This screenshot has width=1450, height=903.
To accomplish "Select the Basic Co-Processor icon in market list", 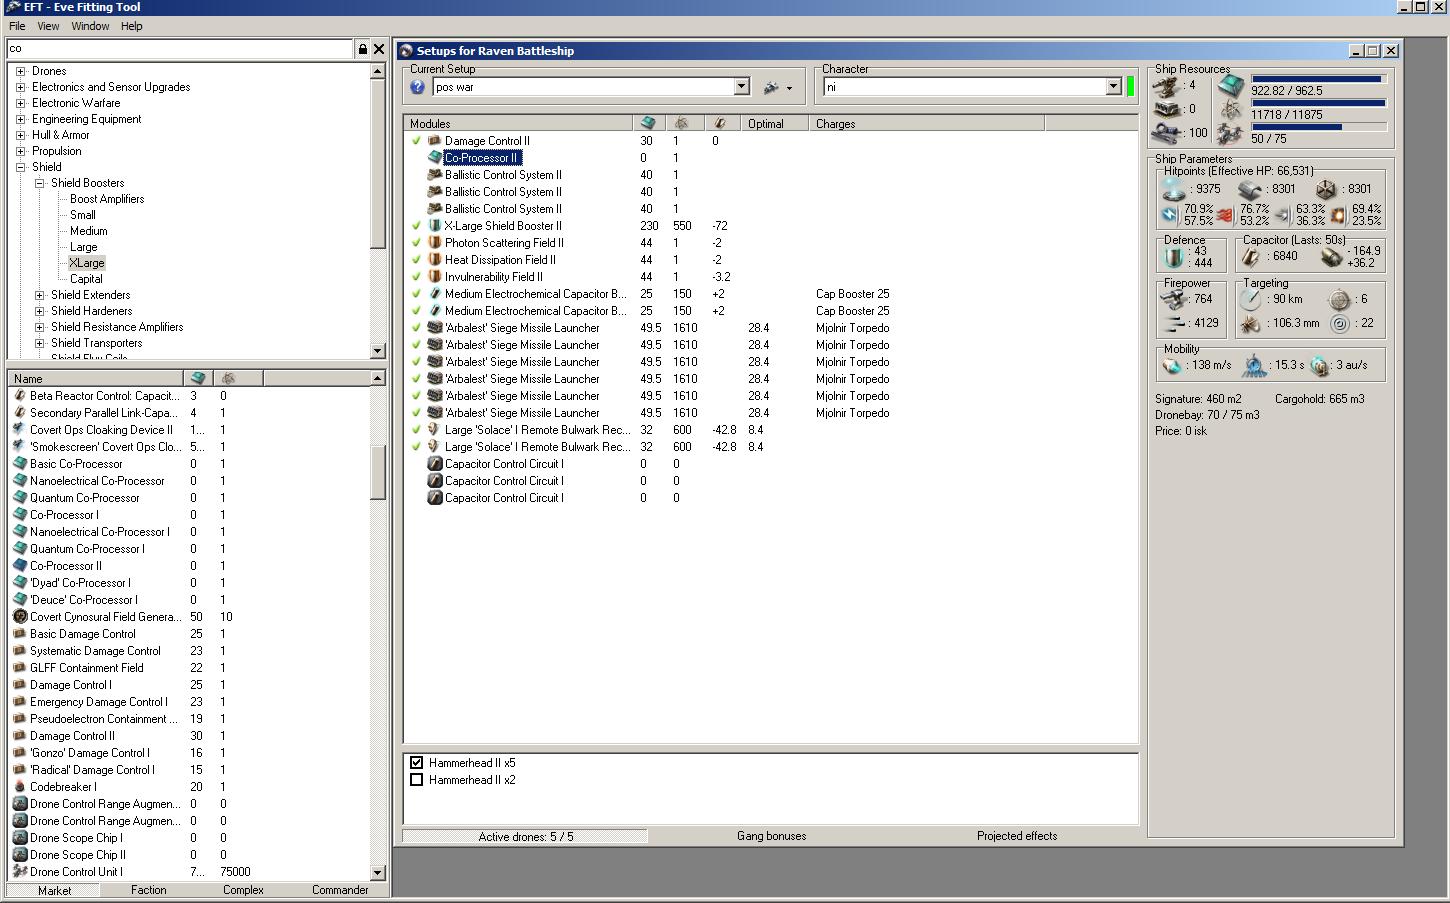I will (x=19, y=464).
